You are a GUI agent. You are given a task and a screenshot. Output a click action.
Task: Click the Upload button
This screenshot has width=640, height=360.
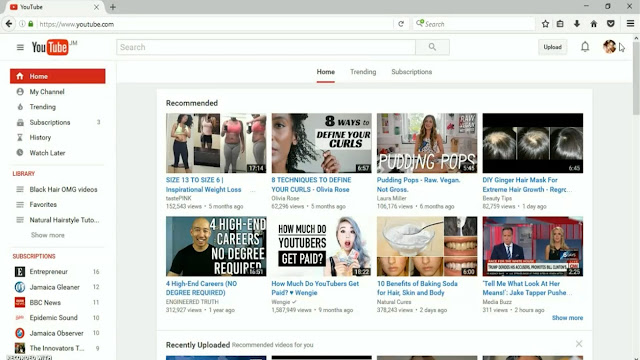(x=552, y=47)
